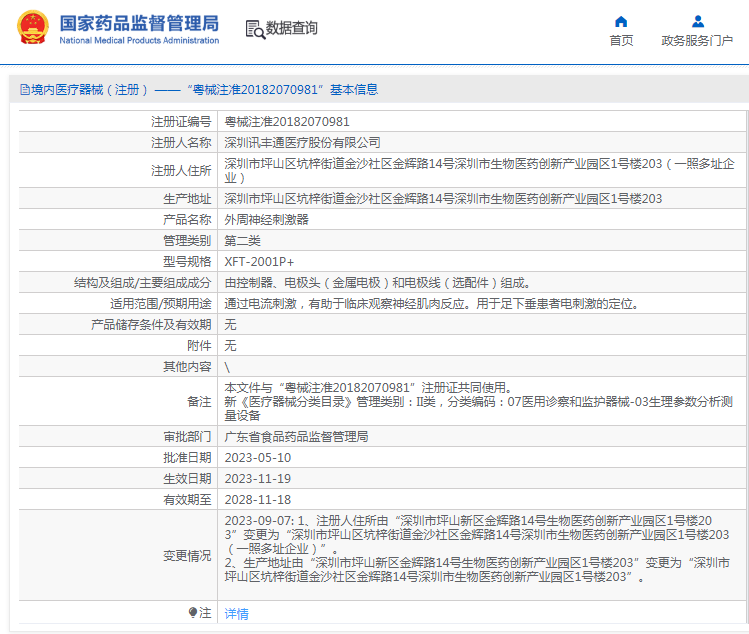Click the 备注 remarks text
749x634 pixels.
[479, 402]
